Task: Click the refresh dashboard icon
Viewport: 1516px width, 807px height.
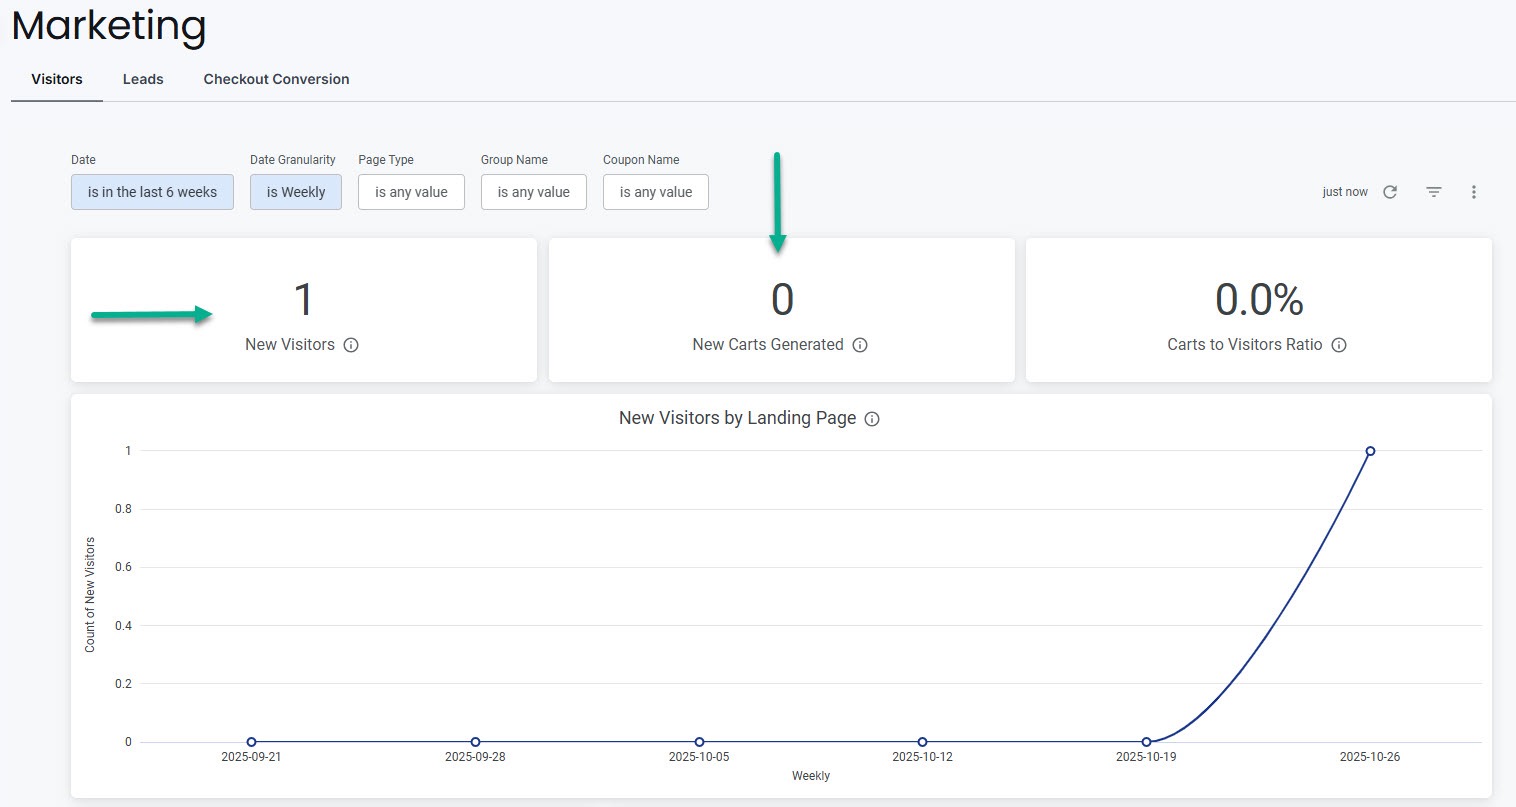Action: pos(1390,192)
